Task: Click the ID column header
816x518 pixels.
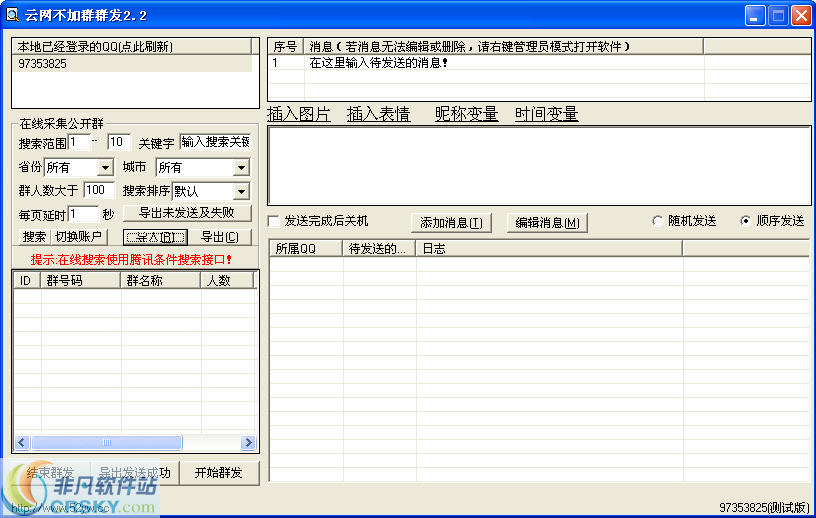Action: pos(27,281)
